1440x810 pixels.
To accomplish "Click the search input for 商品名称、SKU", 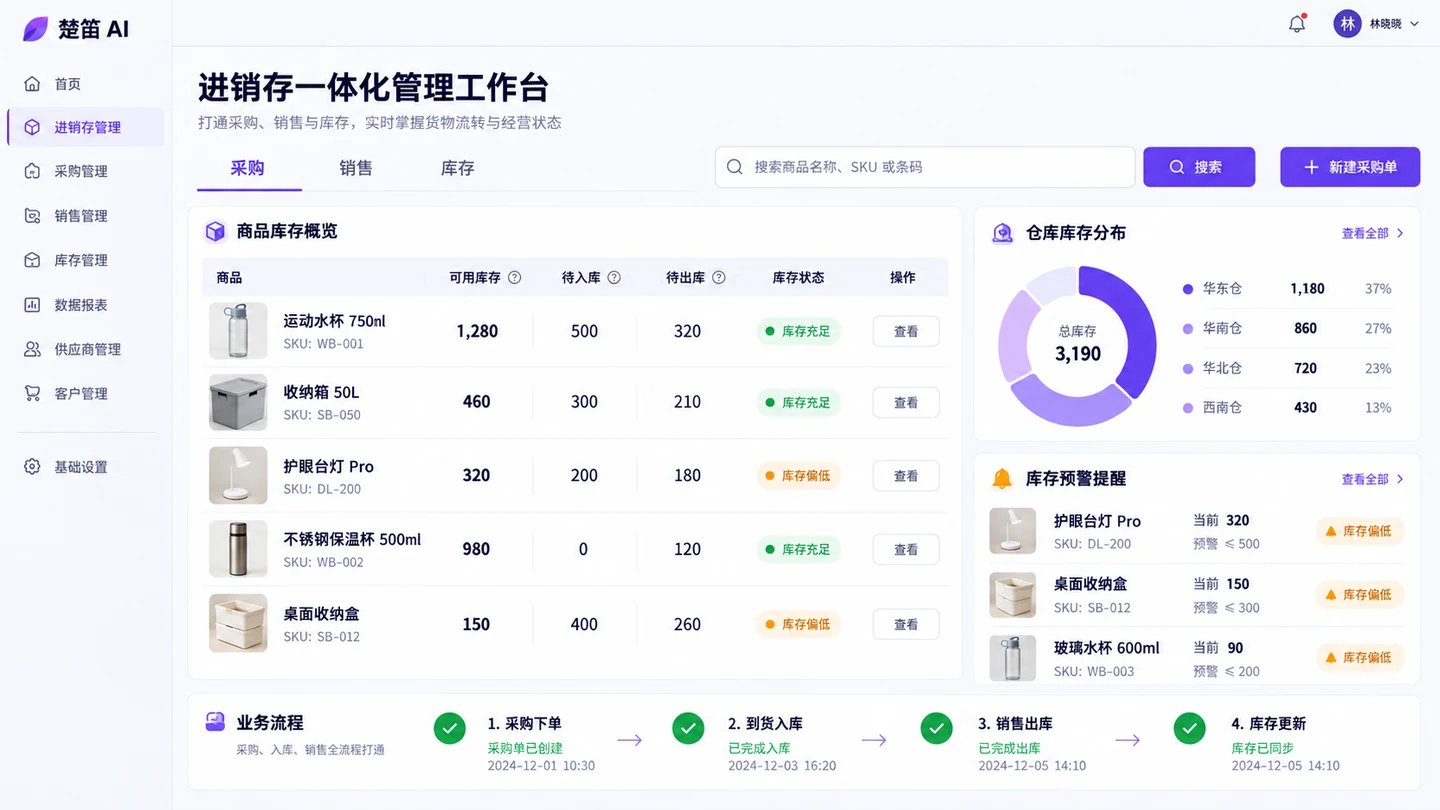I will point(925,167).
